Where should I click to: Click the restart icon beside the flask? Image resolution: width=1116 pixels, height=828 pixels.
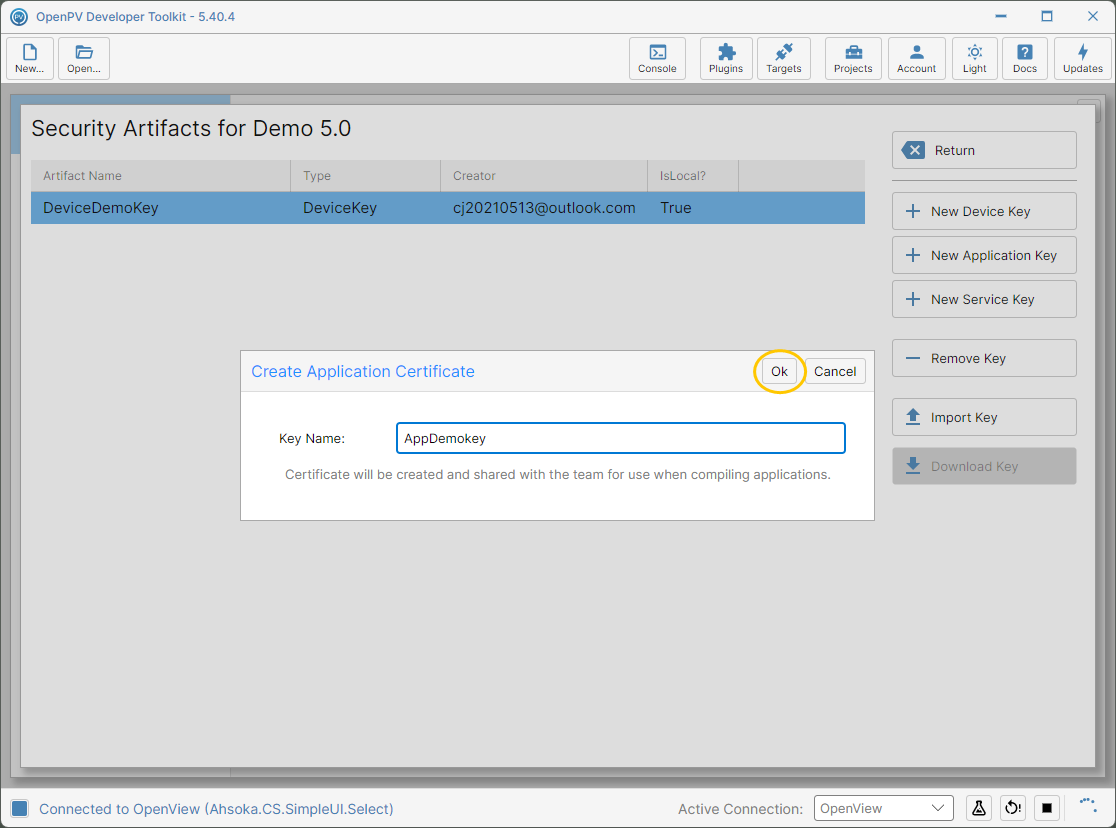pyautogui.click(x=1013, y=808)
